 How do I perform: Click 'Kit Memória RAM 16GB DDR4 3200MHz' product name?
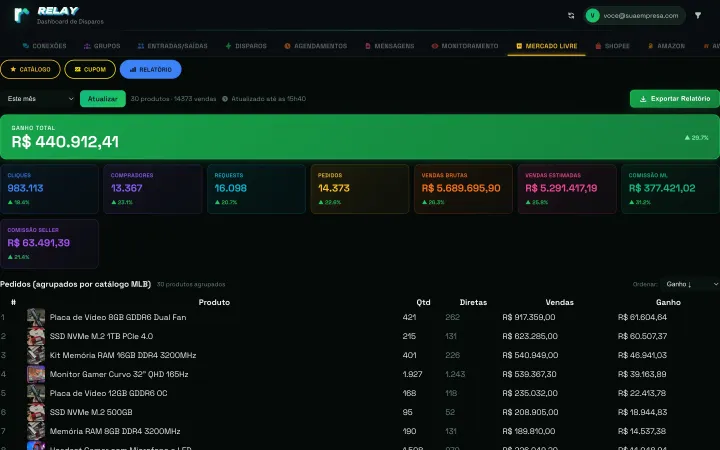click(x=123, y=355)
